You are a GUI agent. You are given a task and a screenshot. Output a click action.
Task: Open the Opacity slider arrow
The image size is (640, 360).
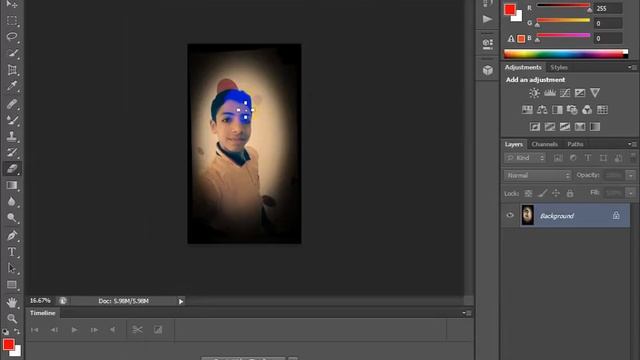[x=631, y=175]
